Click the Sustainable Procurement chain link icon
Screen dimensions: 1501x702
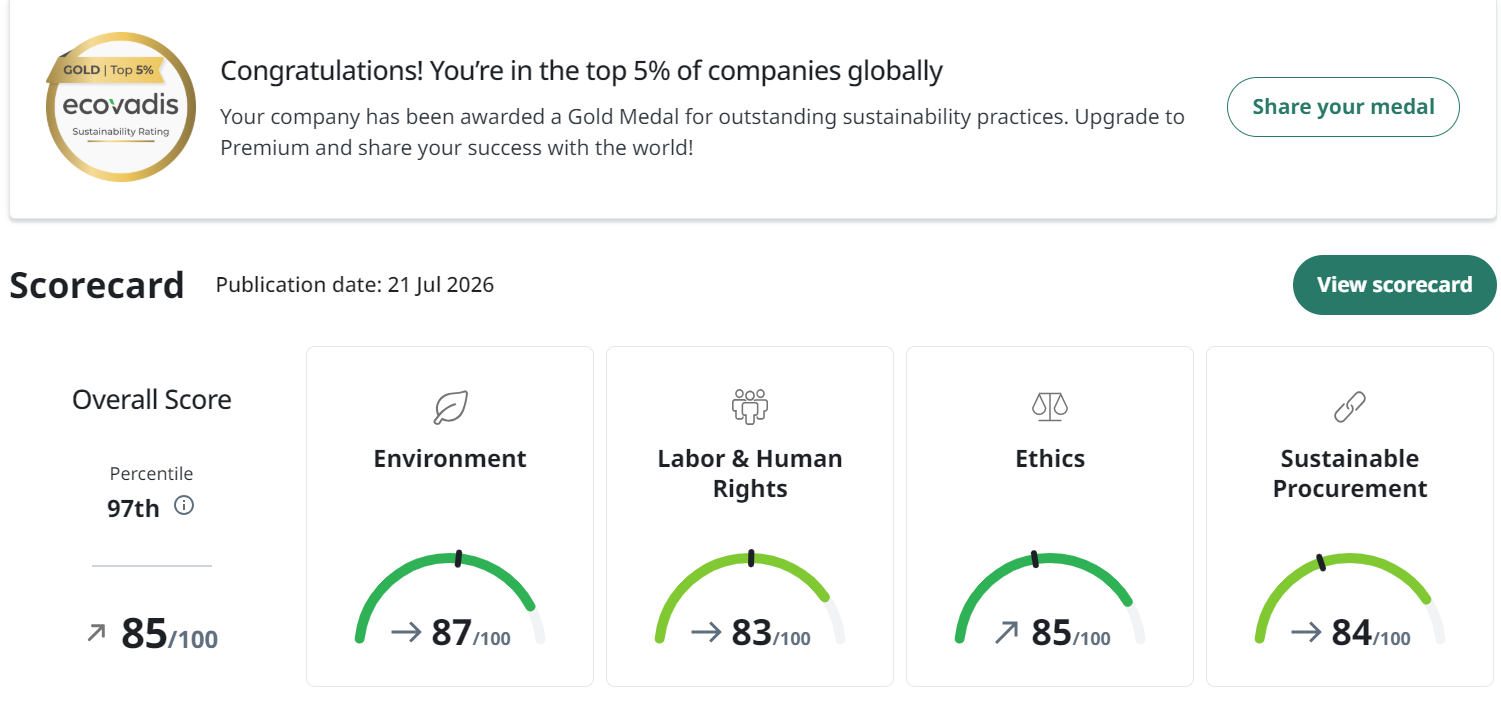pos(1350,407)
